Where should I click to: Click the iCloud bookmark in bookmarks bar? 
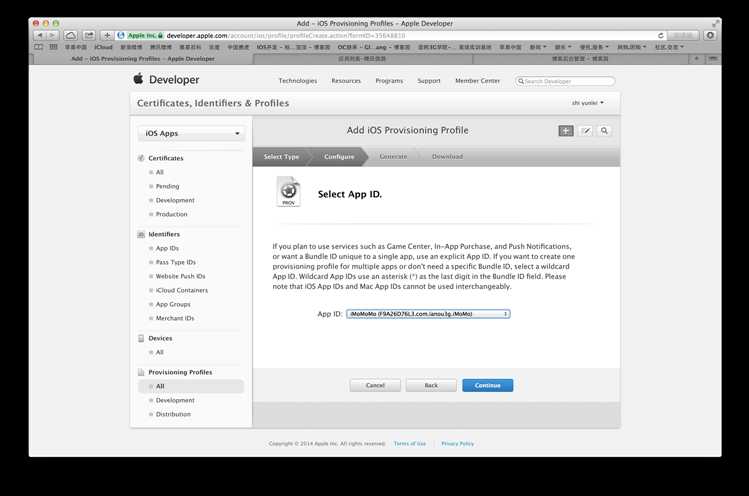click(x=103, y=47)
